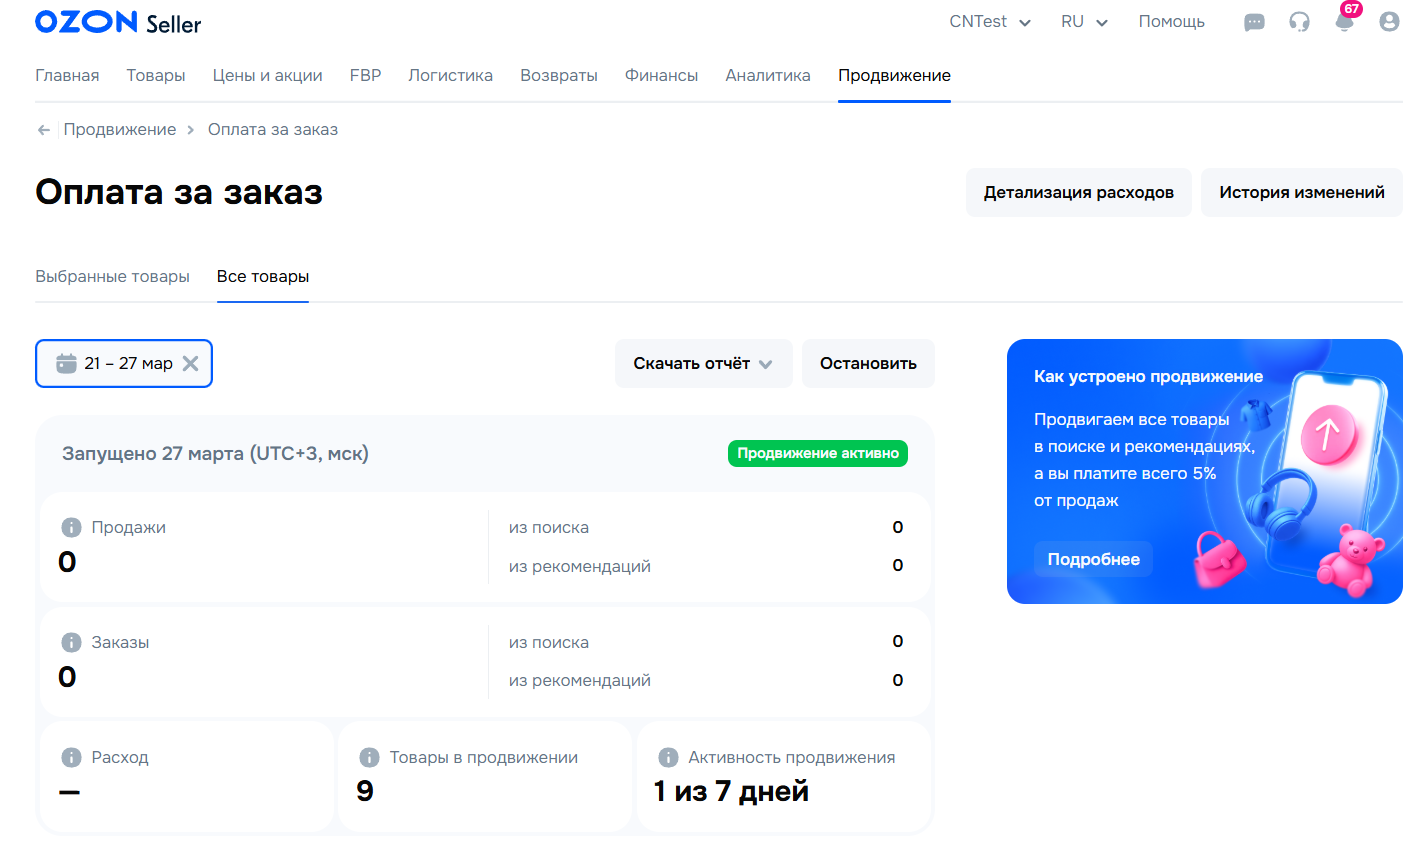Expand the CNTest account dropdown

click(x=989, y=22)
